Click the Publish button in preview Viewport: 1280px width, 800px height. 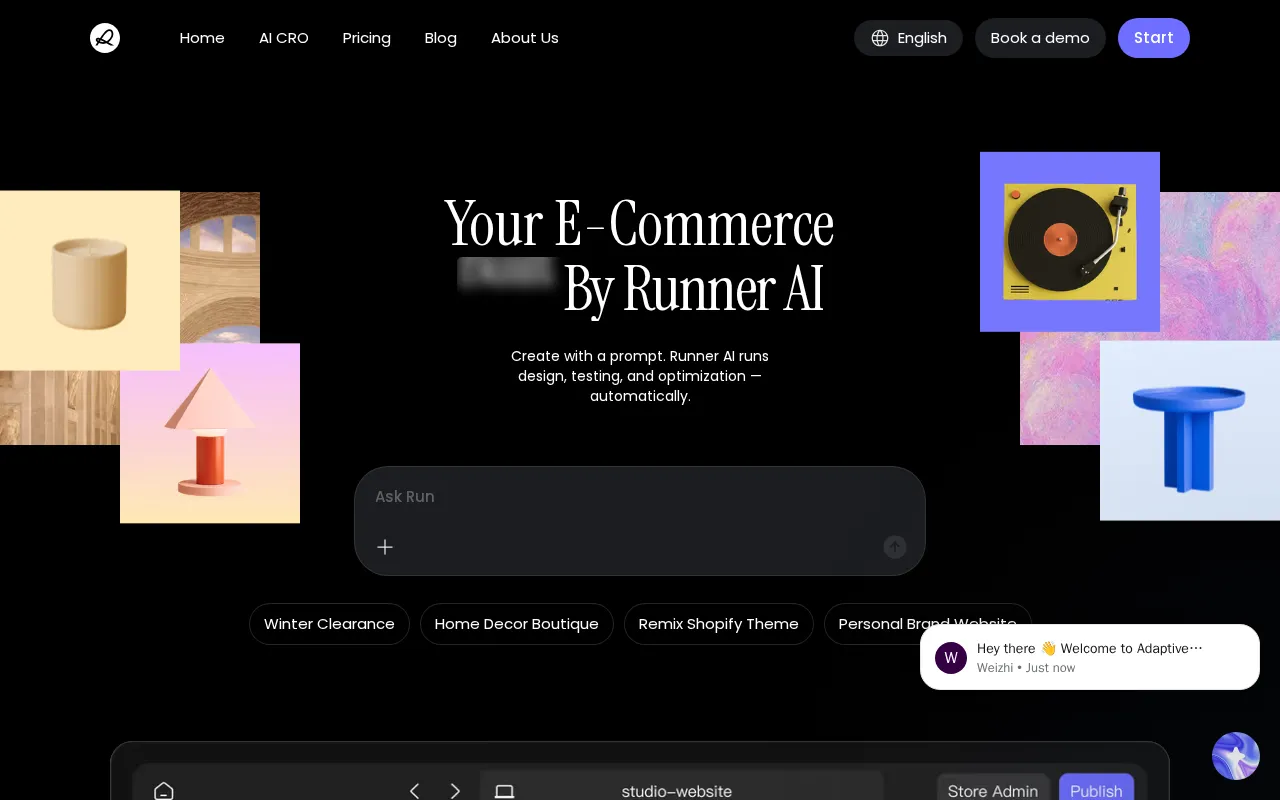(1096, 788)
